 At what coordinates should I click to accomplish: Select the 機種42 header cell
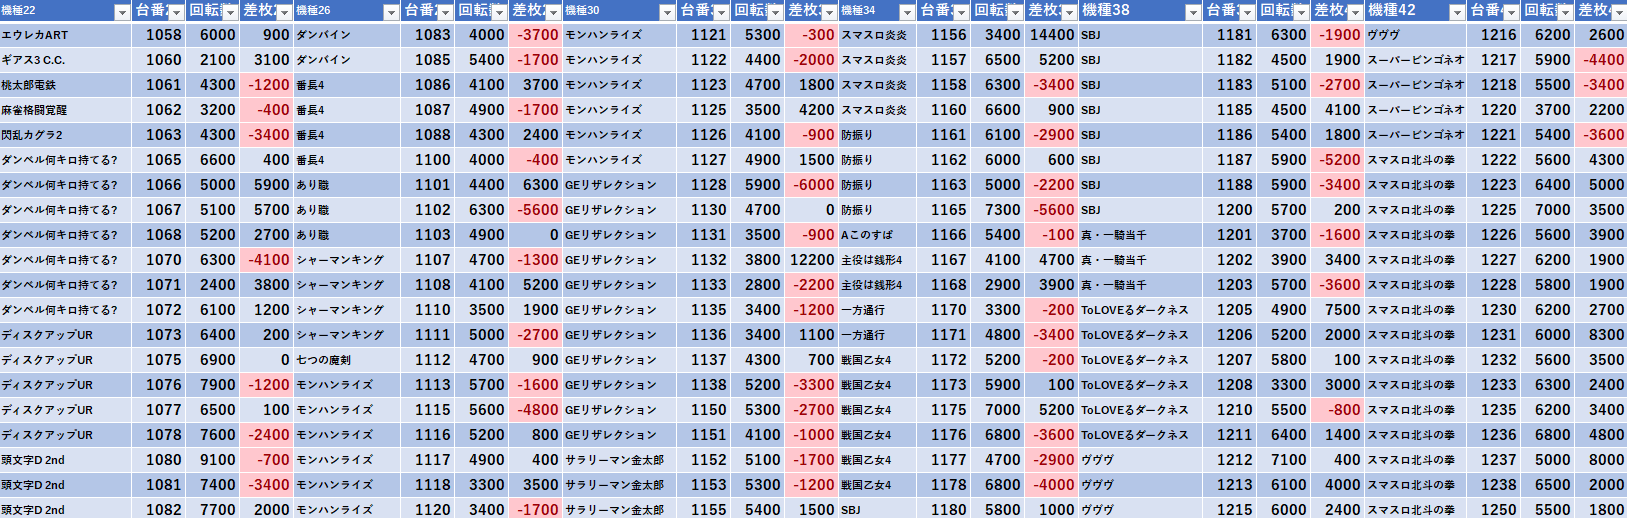[x=1416, y=11]
